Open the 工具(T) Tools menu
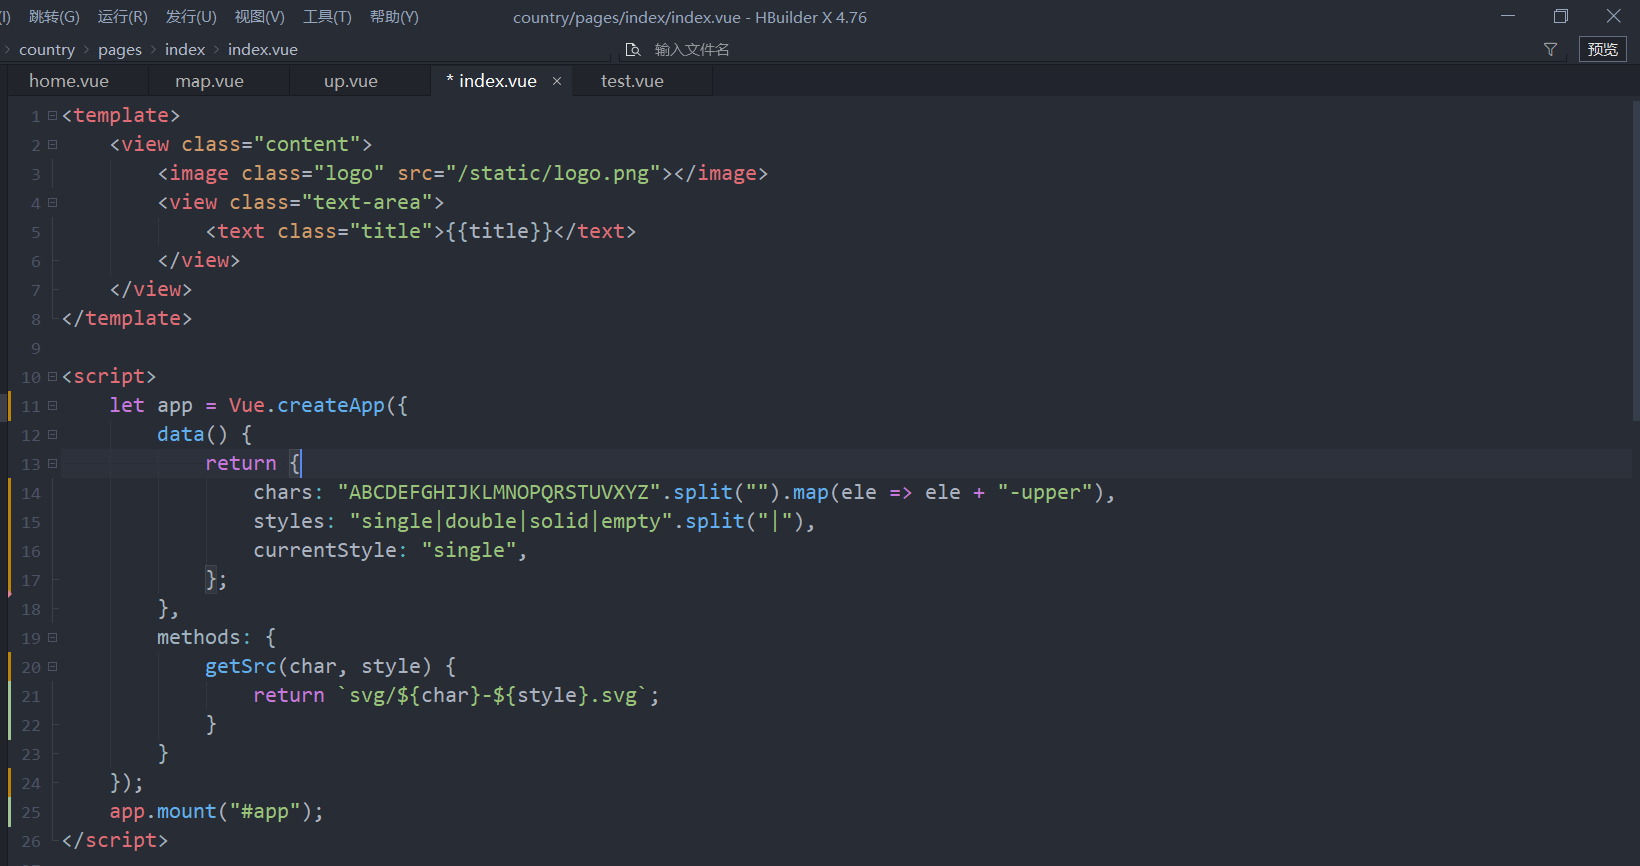The height and width of the screenshot is (866, 1640). coord(327,17)
